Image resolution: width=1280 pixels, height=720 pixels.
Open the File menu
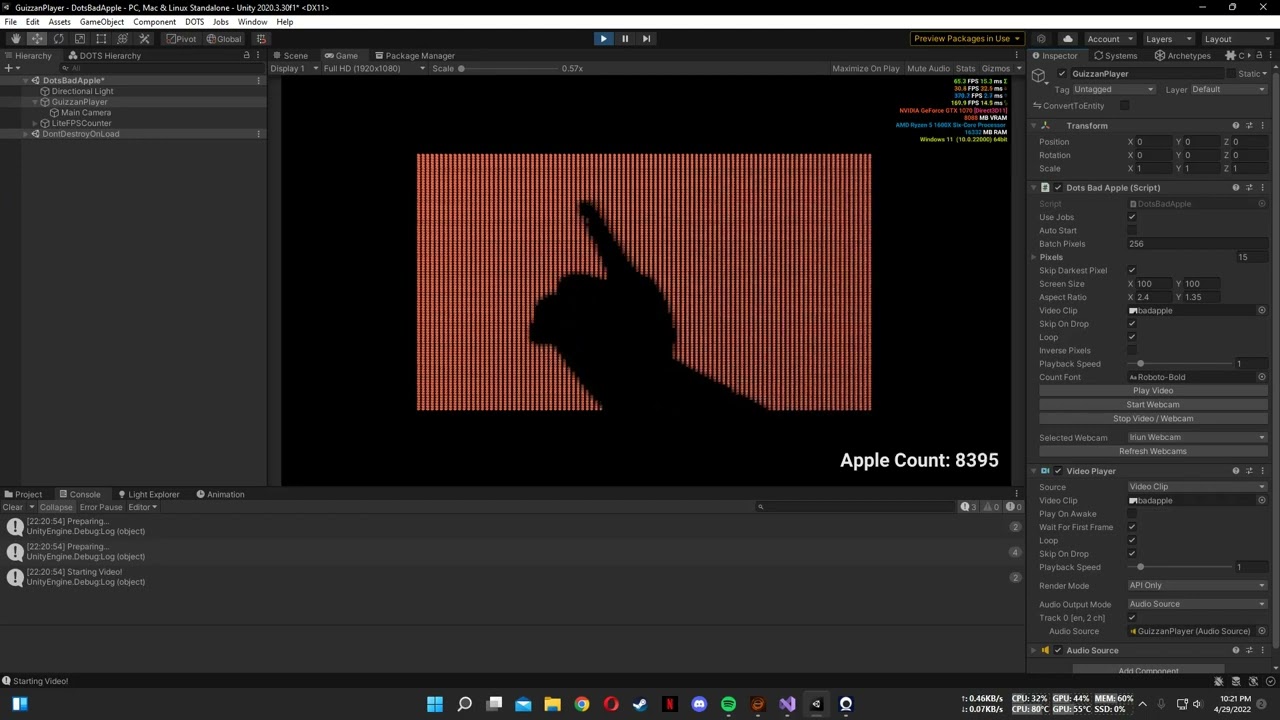pos(10,22)
